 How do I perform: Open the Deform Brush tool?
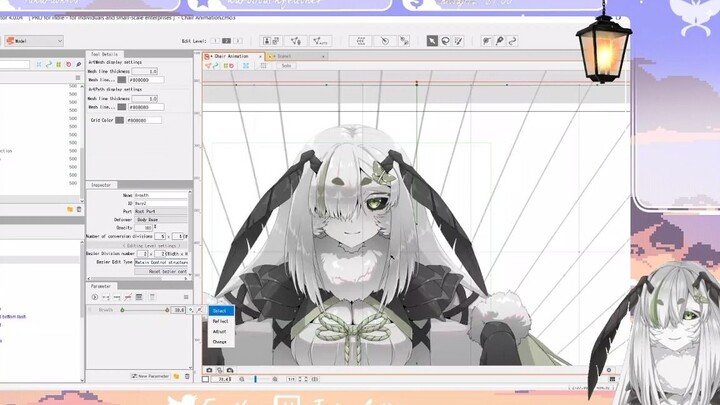coord(487,41)
